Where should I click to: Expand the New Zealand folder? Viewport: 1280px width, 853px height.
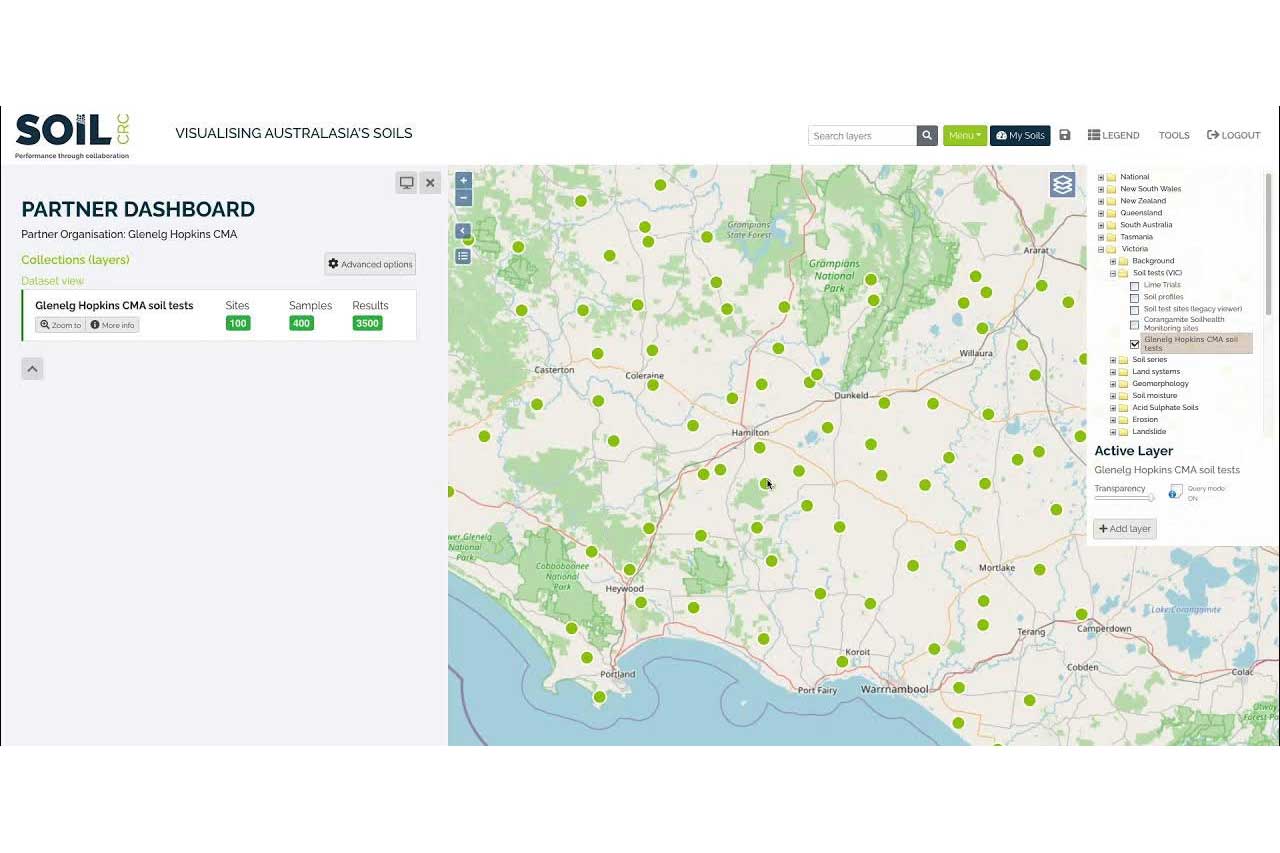point(1101,201)
